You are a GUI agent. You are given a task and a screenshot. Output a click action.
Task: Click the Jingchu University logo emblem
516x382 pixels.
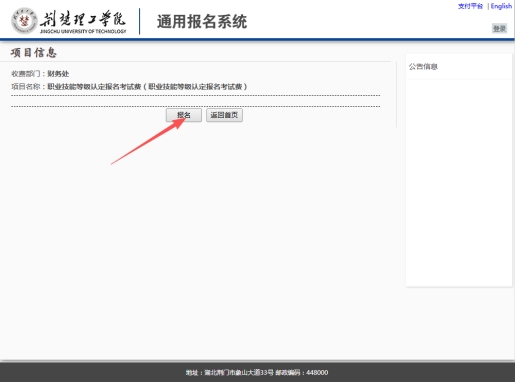click(x=24, y=21)
